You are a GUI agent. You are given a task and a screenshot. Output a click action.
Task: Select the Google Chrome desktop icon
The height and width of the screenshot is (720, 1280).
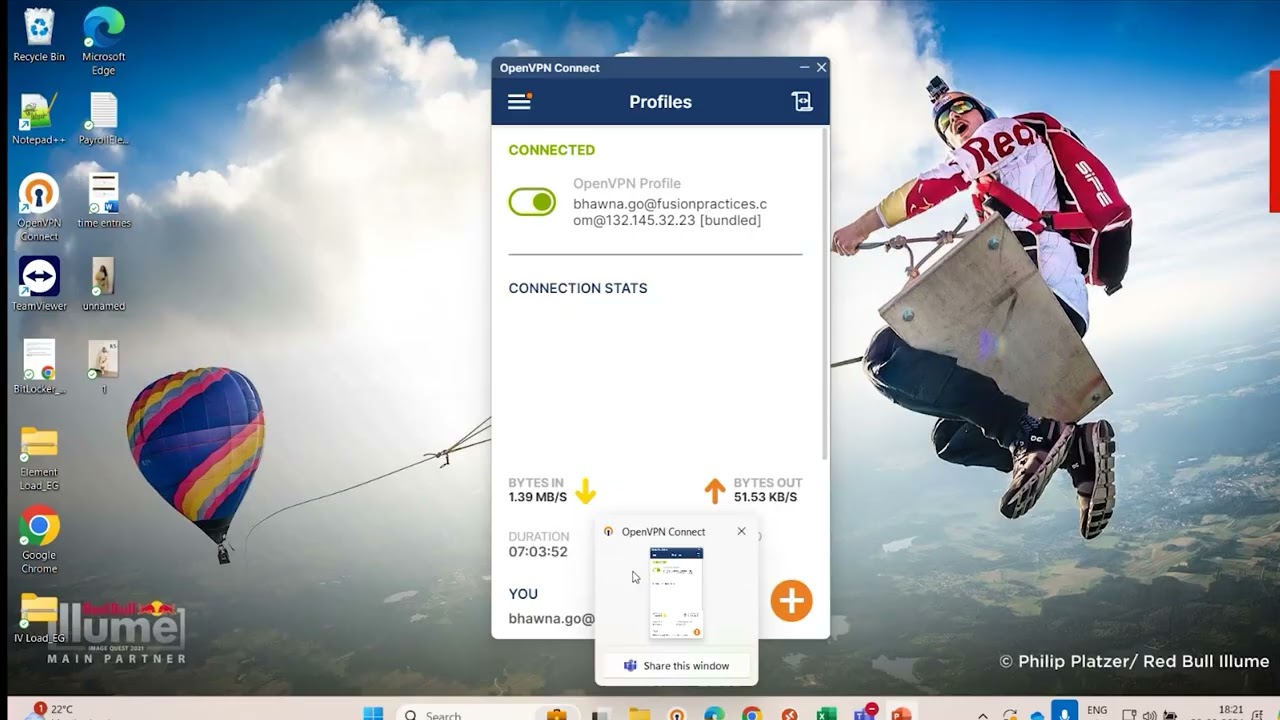(39, 541)
